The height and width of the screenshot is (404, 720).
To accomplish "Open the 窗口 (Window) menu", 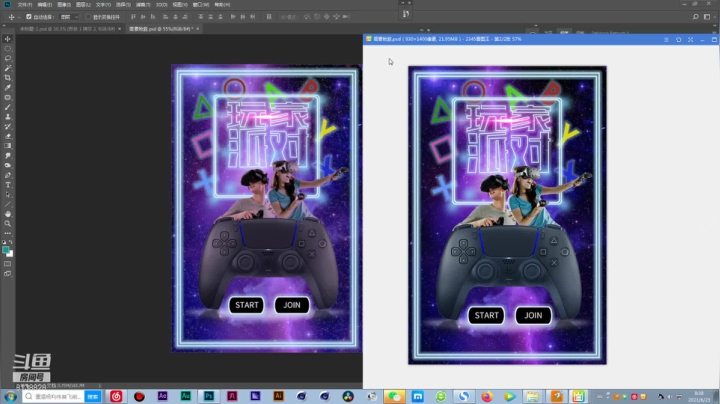I will pyautogui.click(x=201, y=5).
